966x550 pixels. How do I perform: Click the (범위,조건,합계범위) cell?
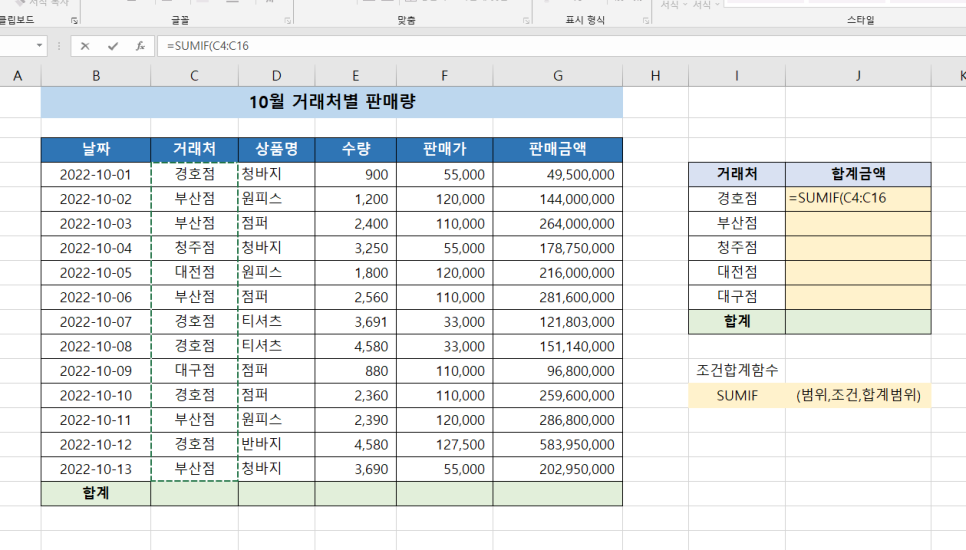coord(858,395)
